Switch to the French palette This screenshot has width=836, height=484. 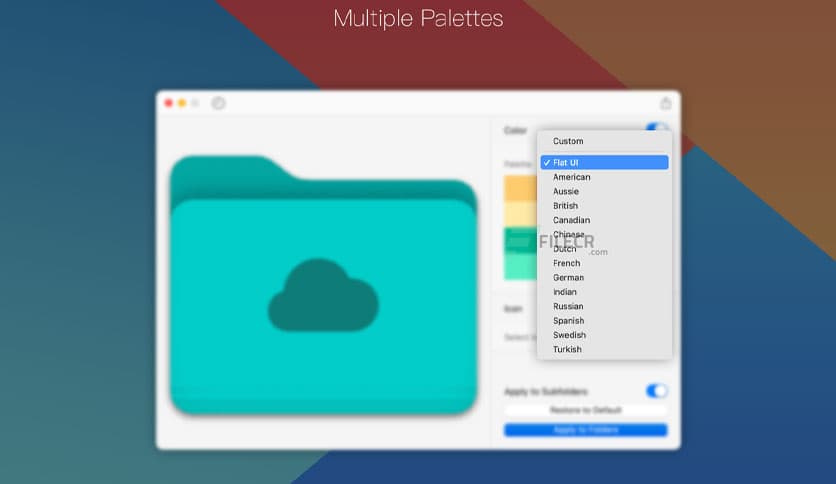[x=604, y=263]
